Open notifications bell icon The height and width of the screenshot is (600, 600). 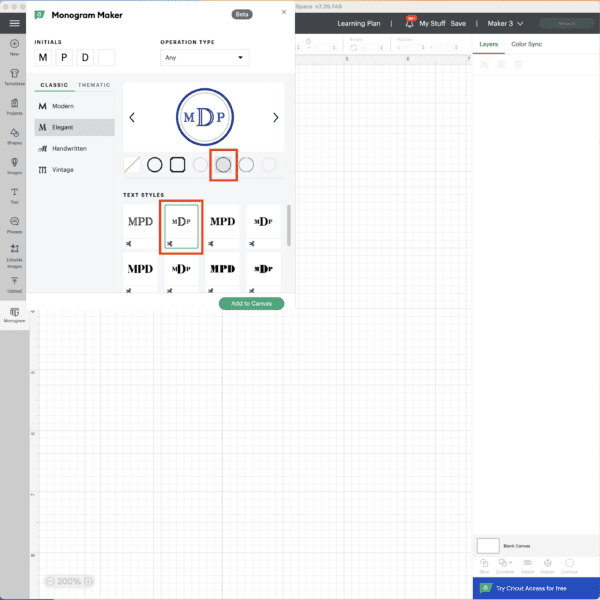tap(411, 22)
